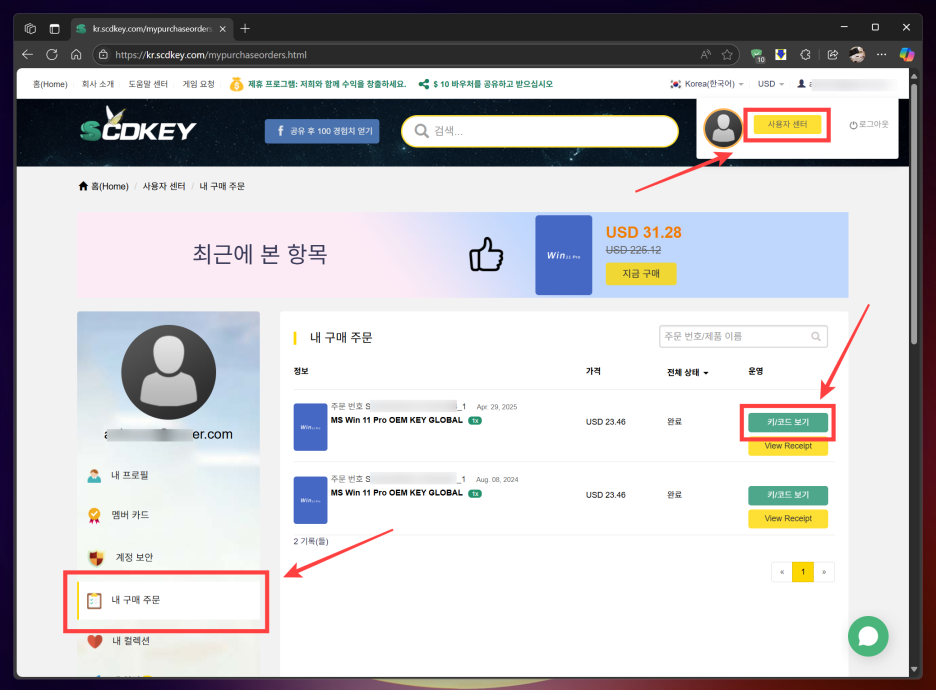Click the thumbs up icon in the banner
The width and height of the screenshot is (936, 690).
click(486, 254)
